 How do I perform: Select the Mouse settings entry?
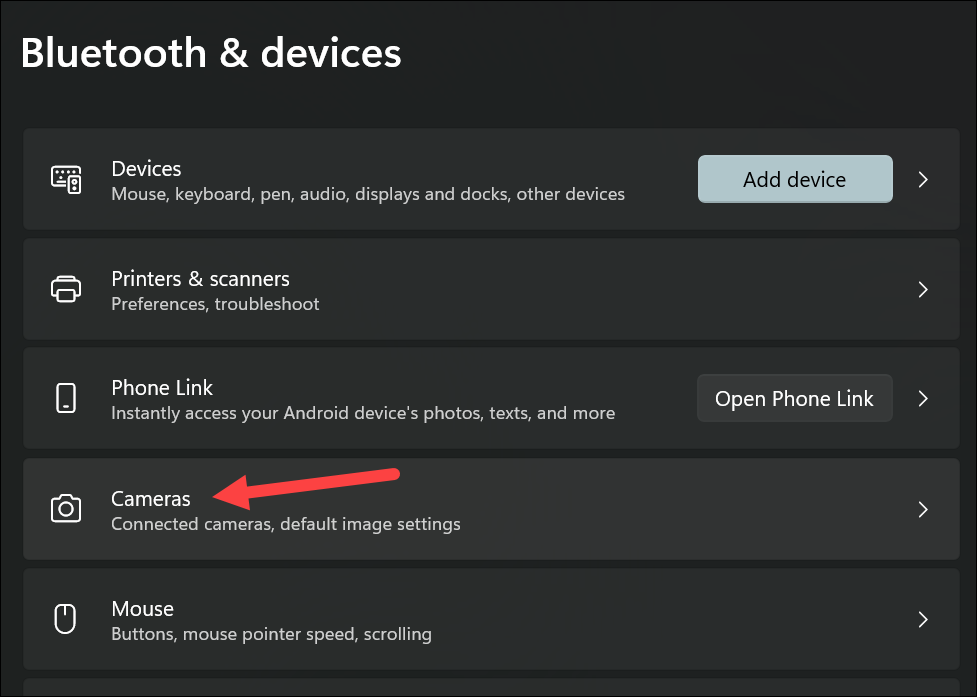pyautogui.click(x=142, y=608)
